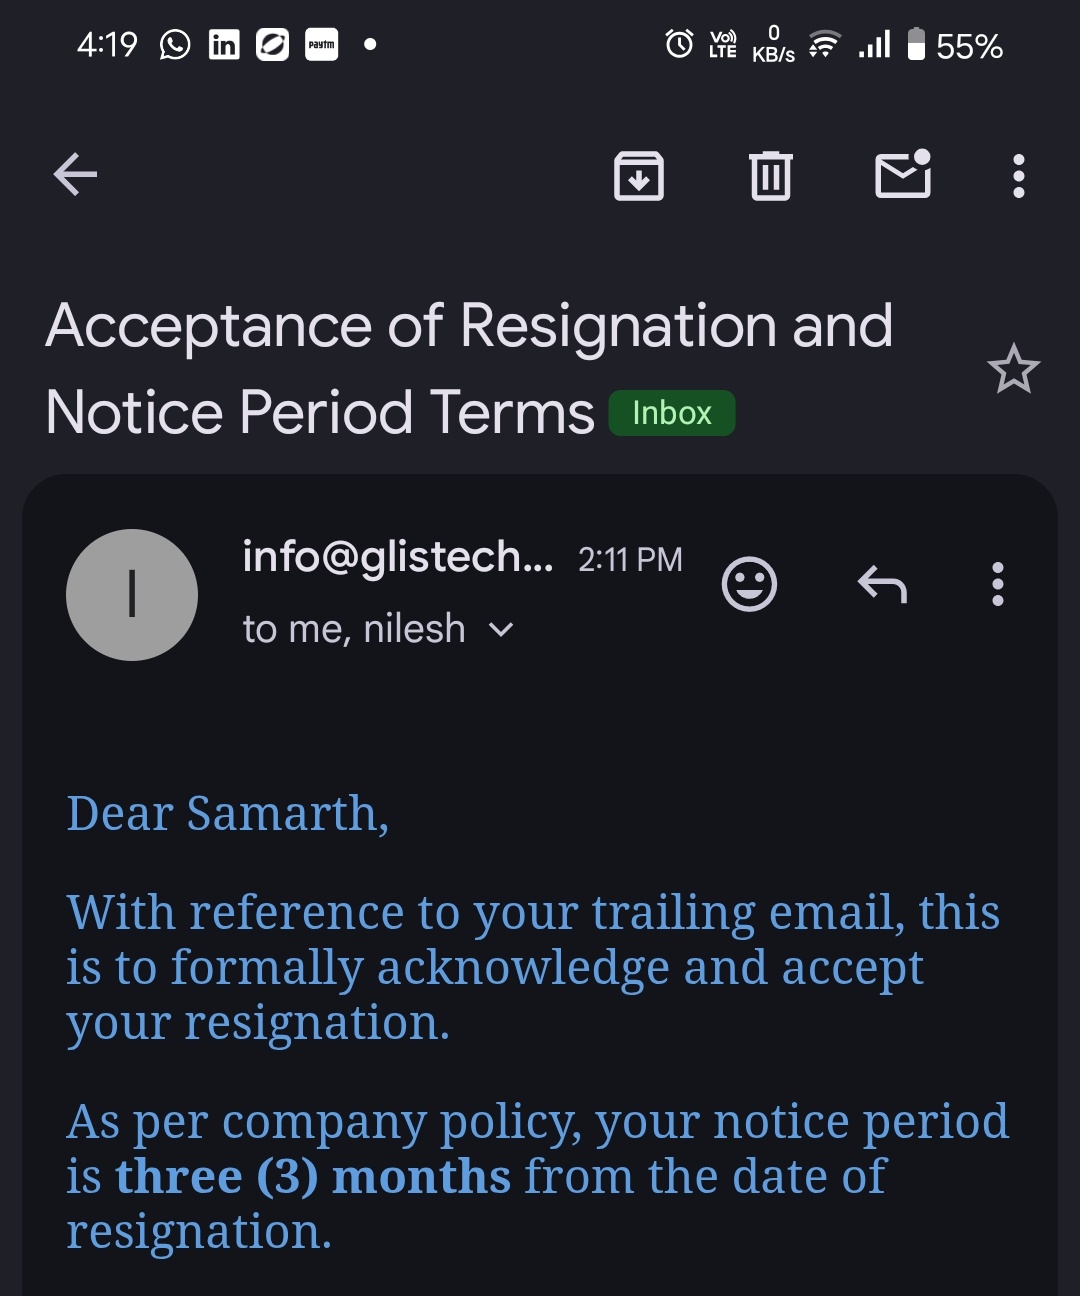Viewport: 1080px width, 1296px height.
Task: Tap Paytm notification icon in status bar
Action: click(321, 45)
